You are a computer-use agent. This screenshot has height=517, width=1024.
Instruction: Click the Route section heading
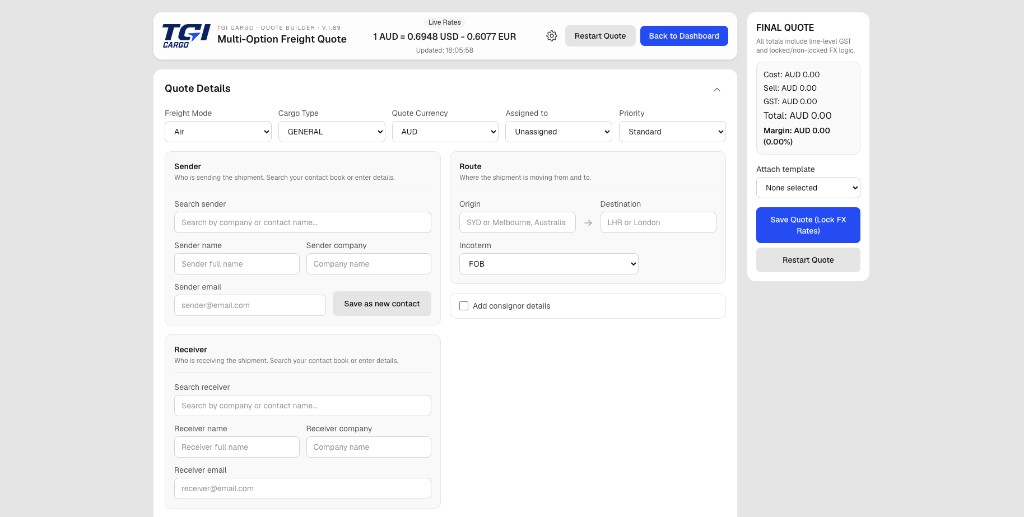click(x=470, y=166)
